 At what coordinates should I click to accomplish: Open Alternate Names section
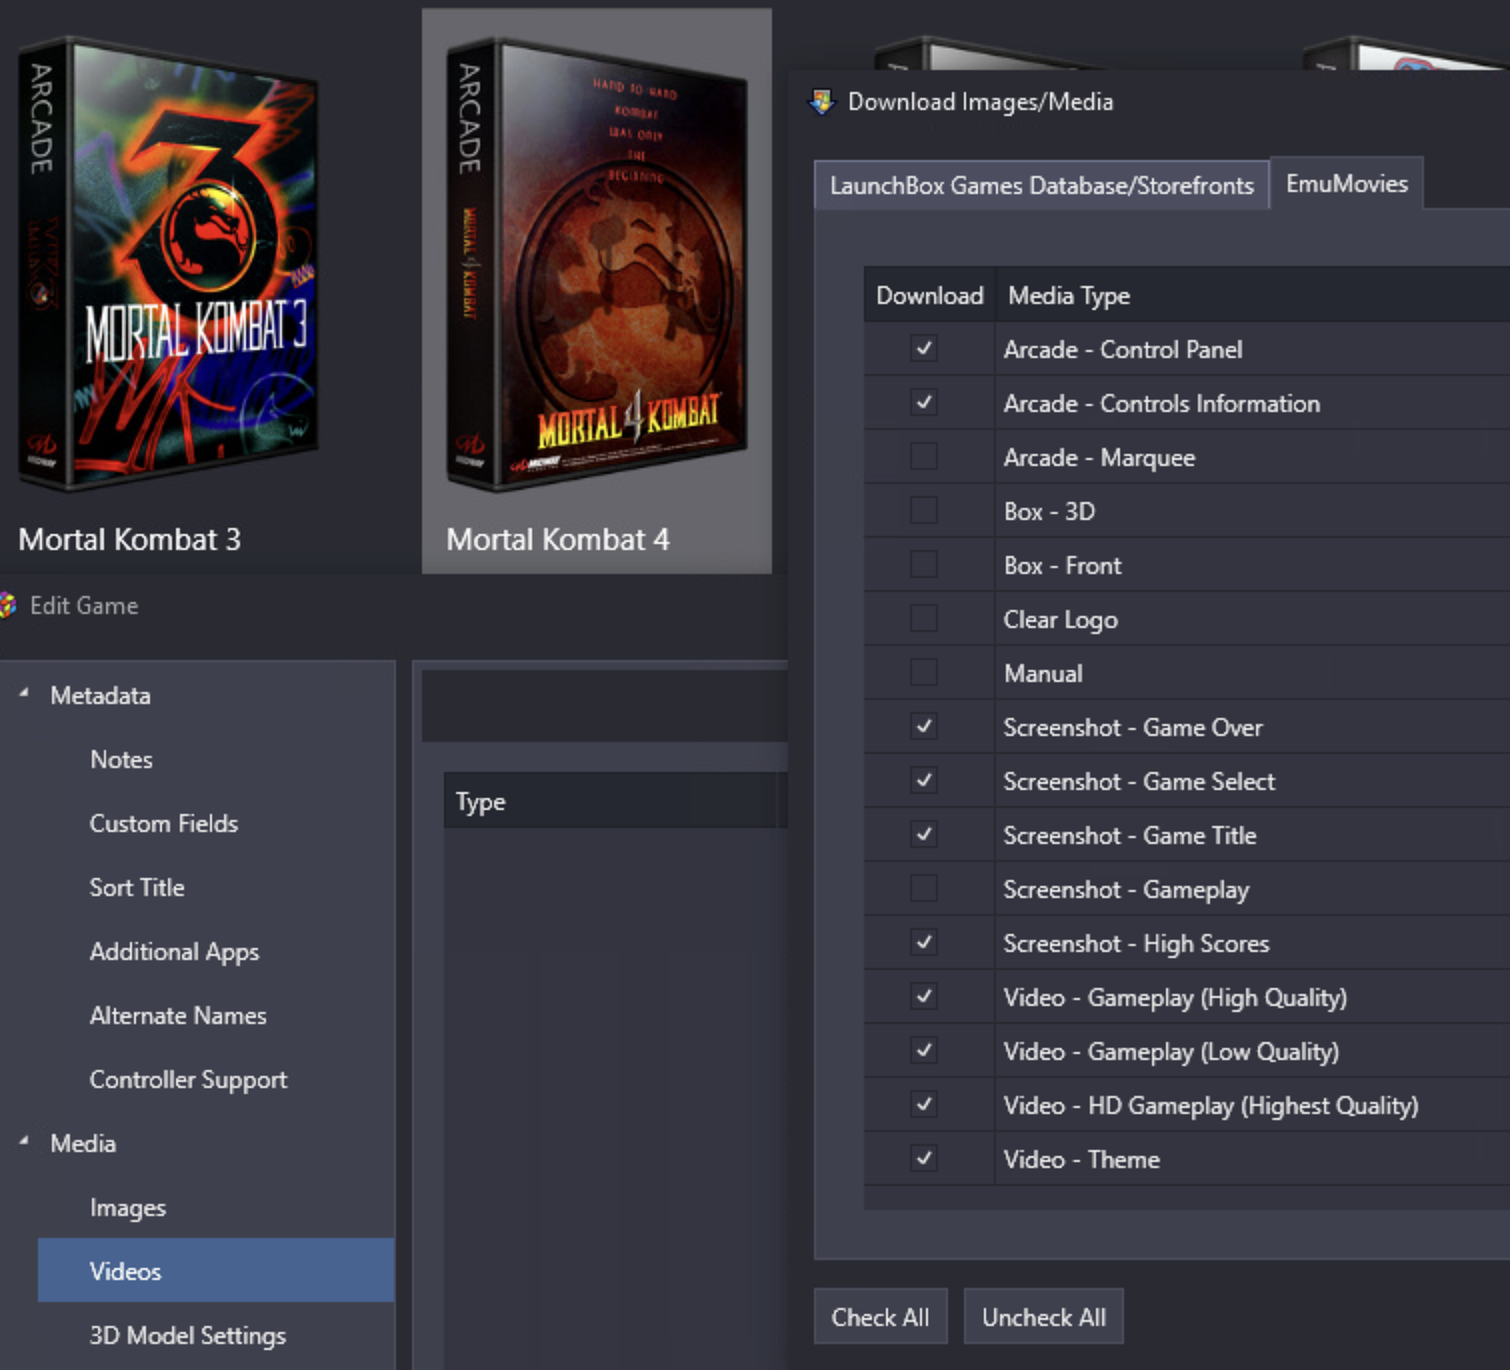pos(178,1016)
